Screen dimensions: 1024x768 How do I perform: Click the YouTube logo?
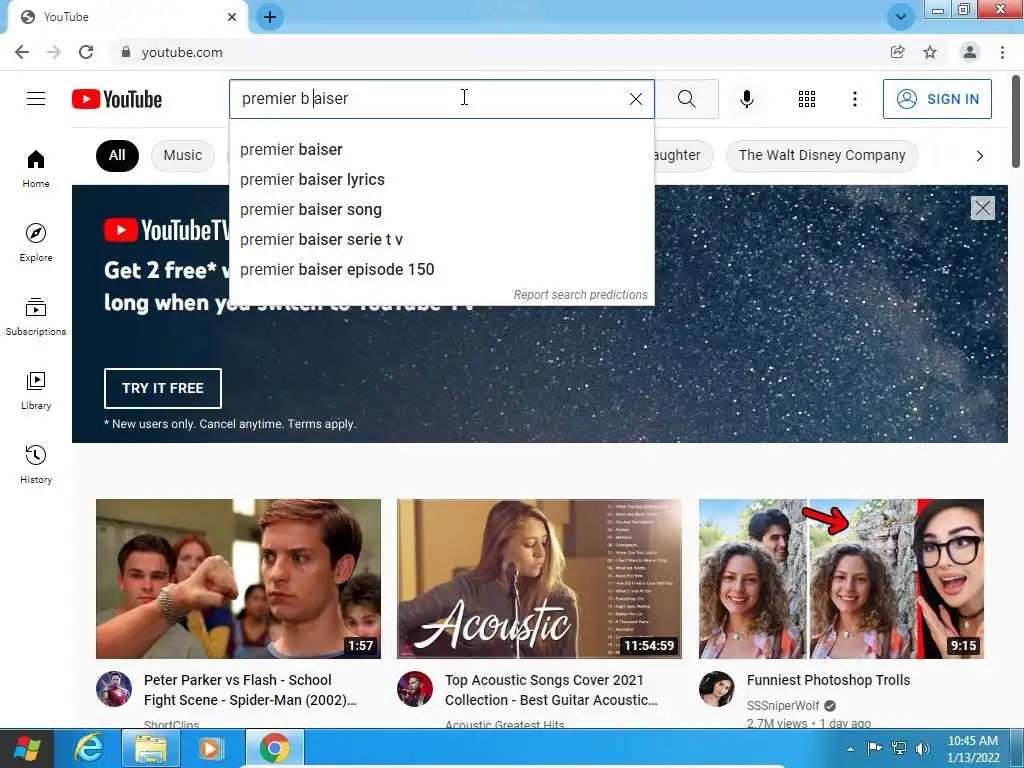point(117,99)
